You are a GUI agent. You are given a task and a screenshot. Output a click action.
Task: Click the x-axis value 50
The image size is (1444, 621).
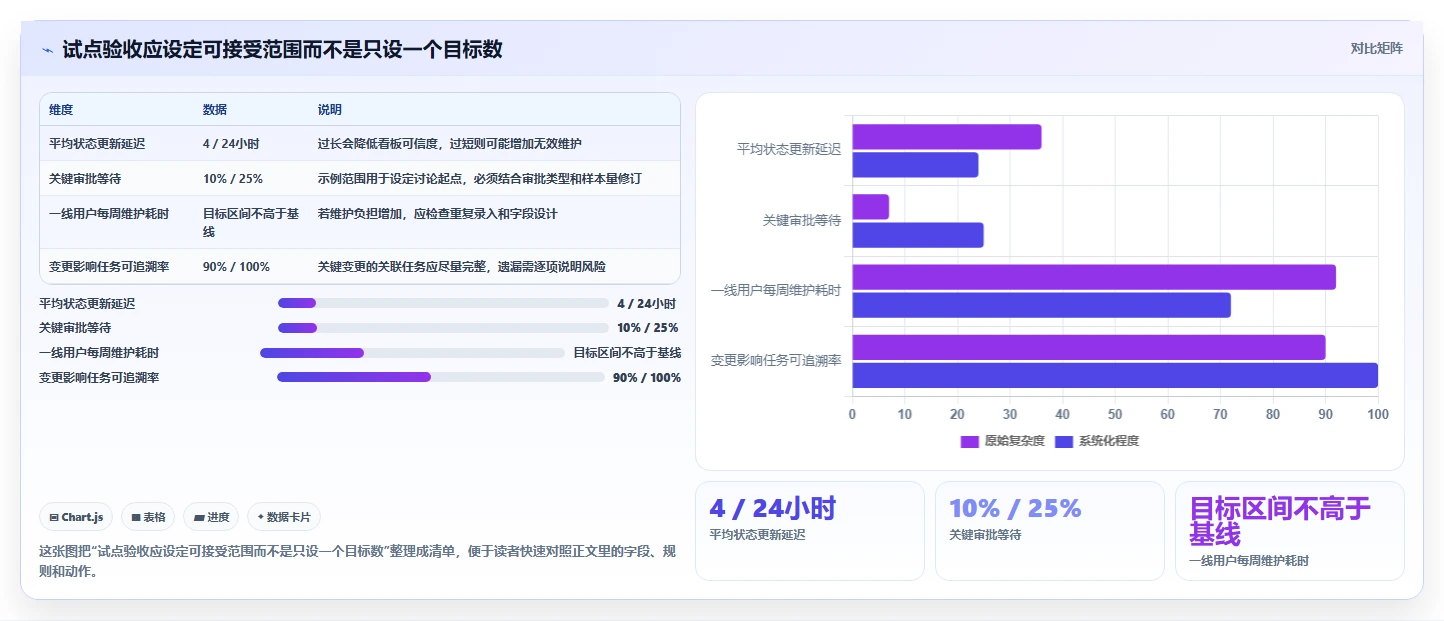(1115, 414)
